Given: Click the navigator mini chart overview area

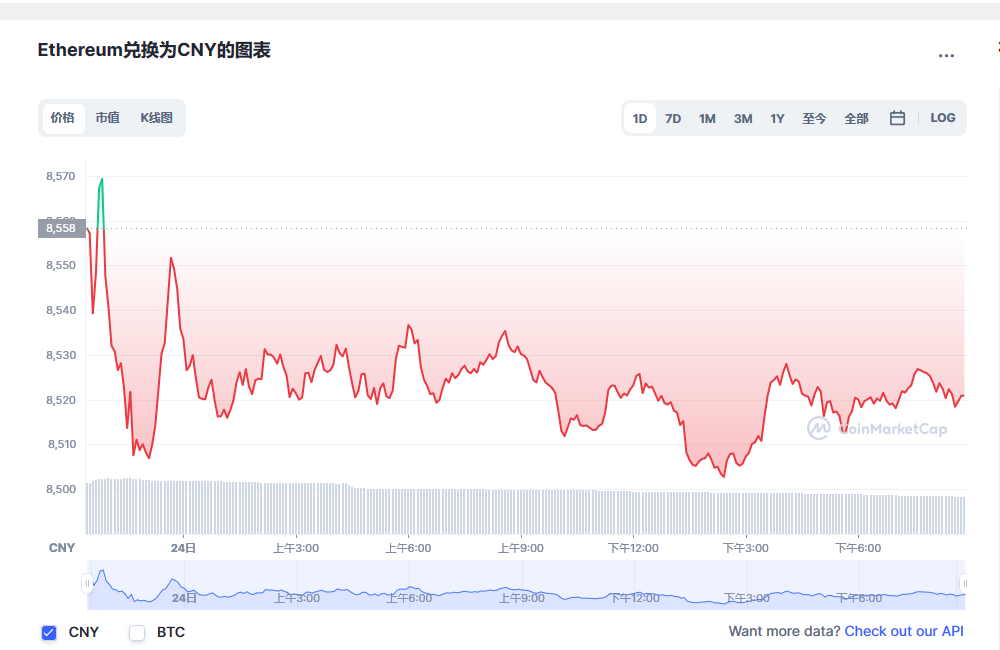Looking at the screenshot, I should [x=526, y=585].
